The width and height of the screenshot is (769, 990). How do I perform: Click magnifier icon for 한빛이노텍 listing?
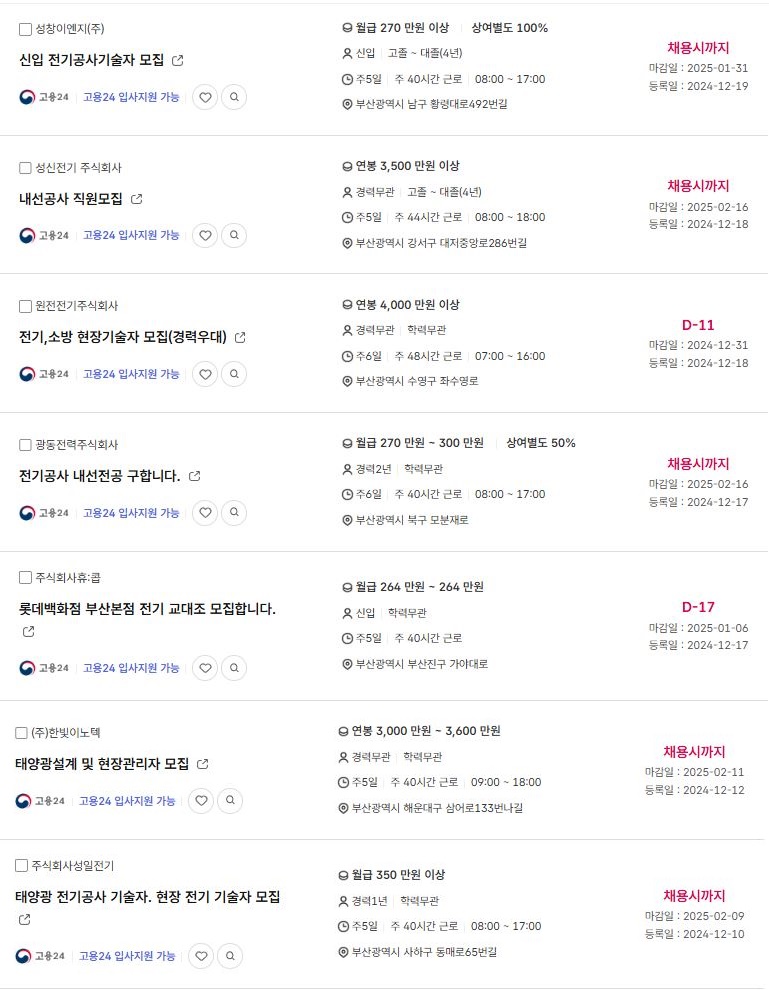230,801
